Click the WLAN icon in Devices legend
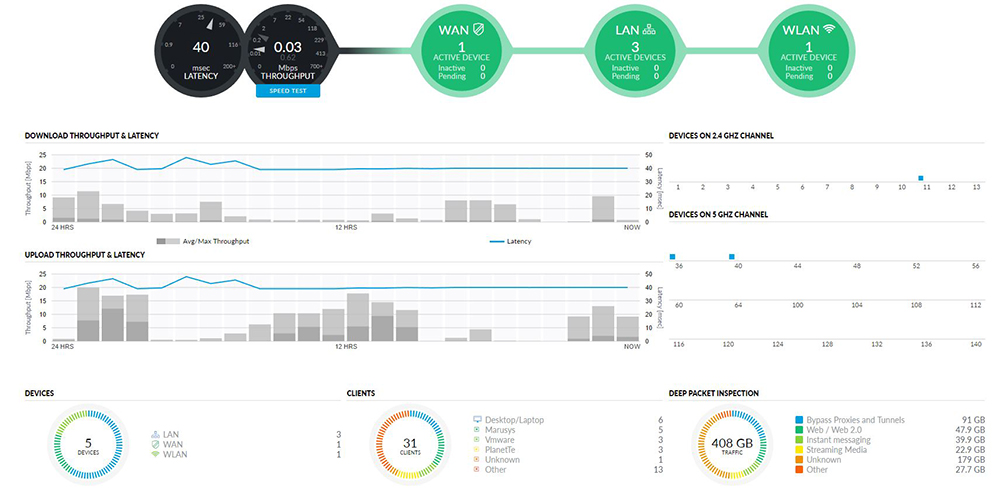 point(155,455)
